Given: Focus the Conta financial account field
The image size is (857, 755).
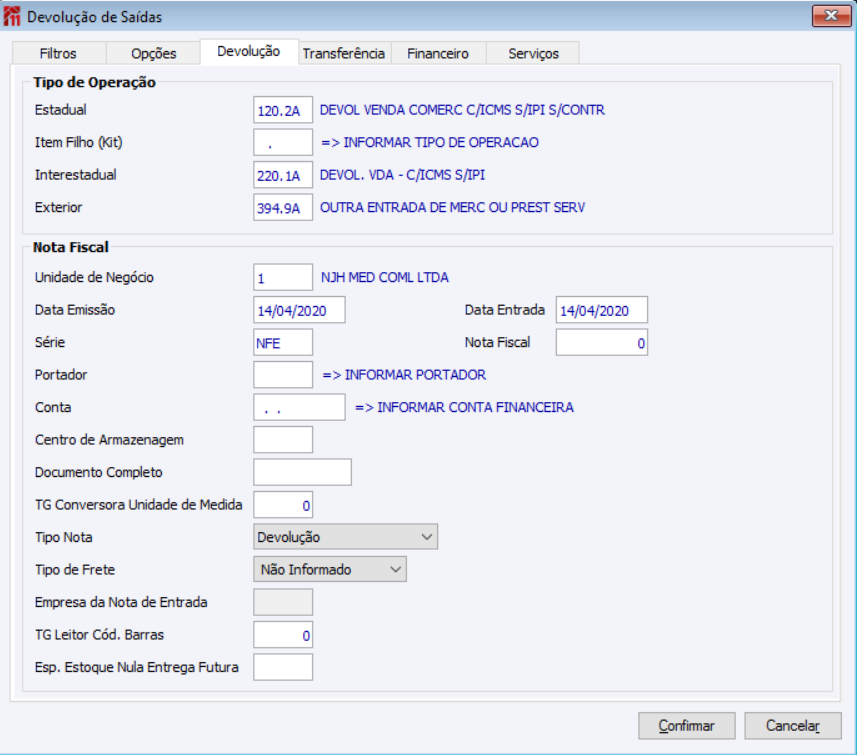Looking at the screenshot, I should (x=299, y=408).
